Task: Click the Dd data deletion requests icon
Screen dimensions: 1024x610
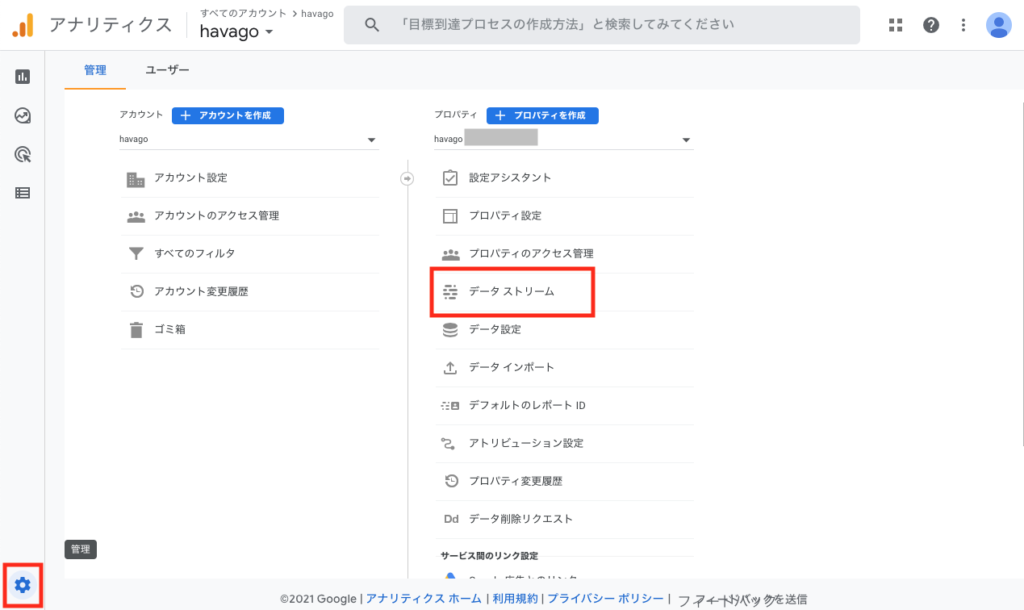Action: click(451, 519)
